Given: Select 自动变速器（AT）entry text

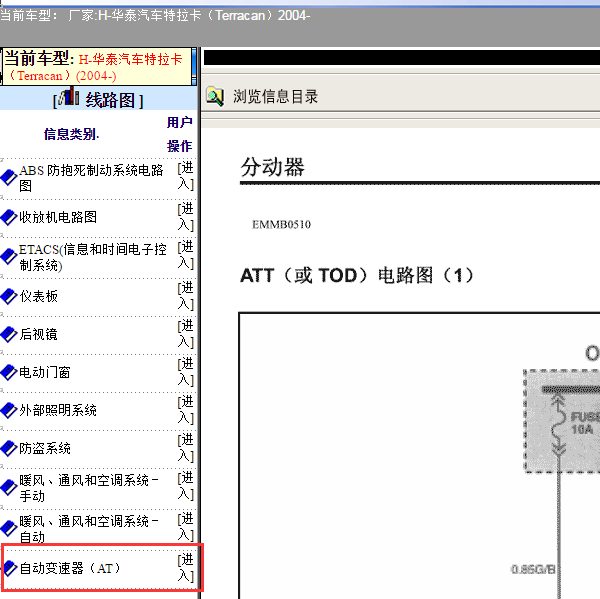Looking at the screenshot, I should click(70, 568).
